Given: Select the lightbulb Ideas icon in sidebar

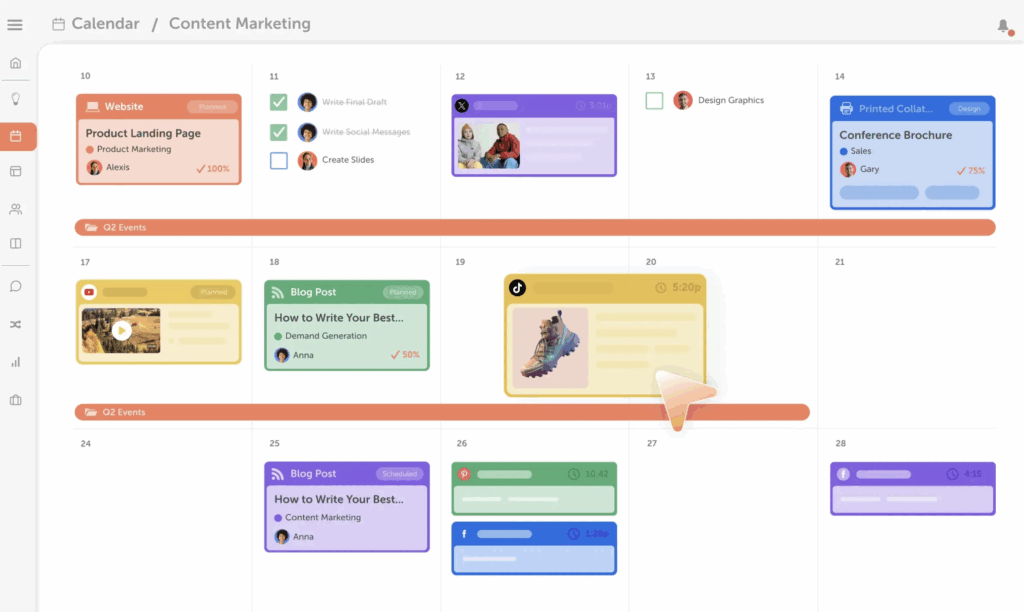Looking at the screenshot, I should pyautogui.click(x=15, y=99).
